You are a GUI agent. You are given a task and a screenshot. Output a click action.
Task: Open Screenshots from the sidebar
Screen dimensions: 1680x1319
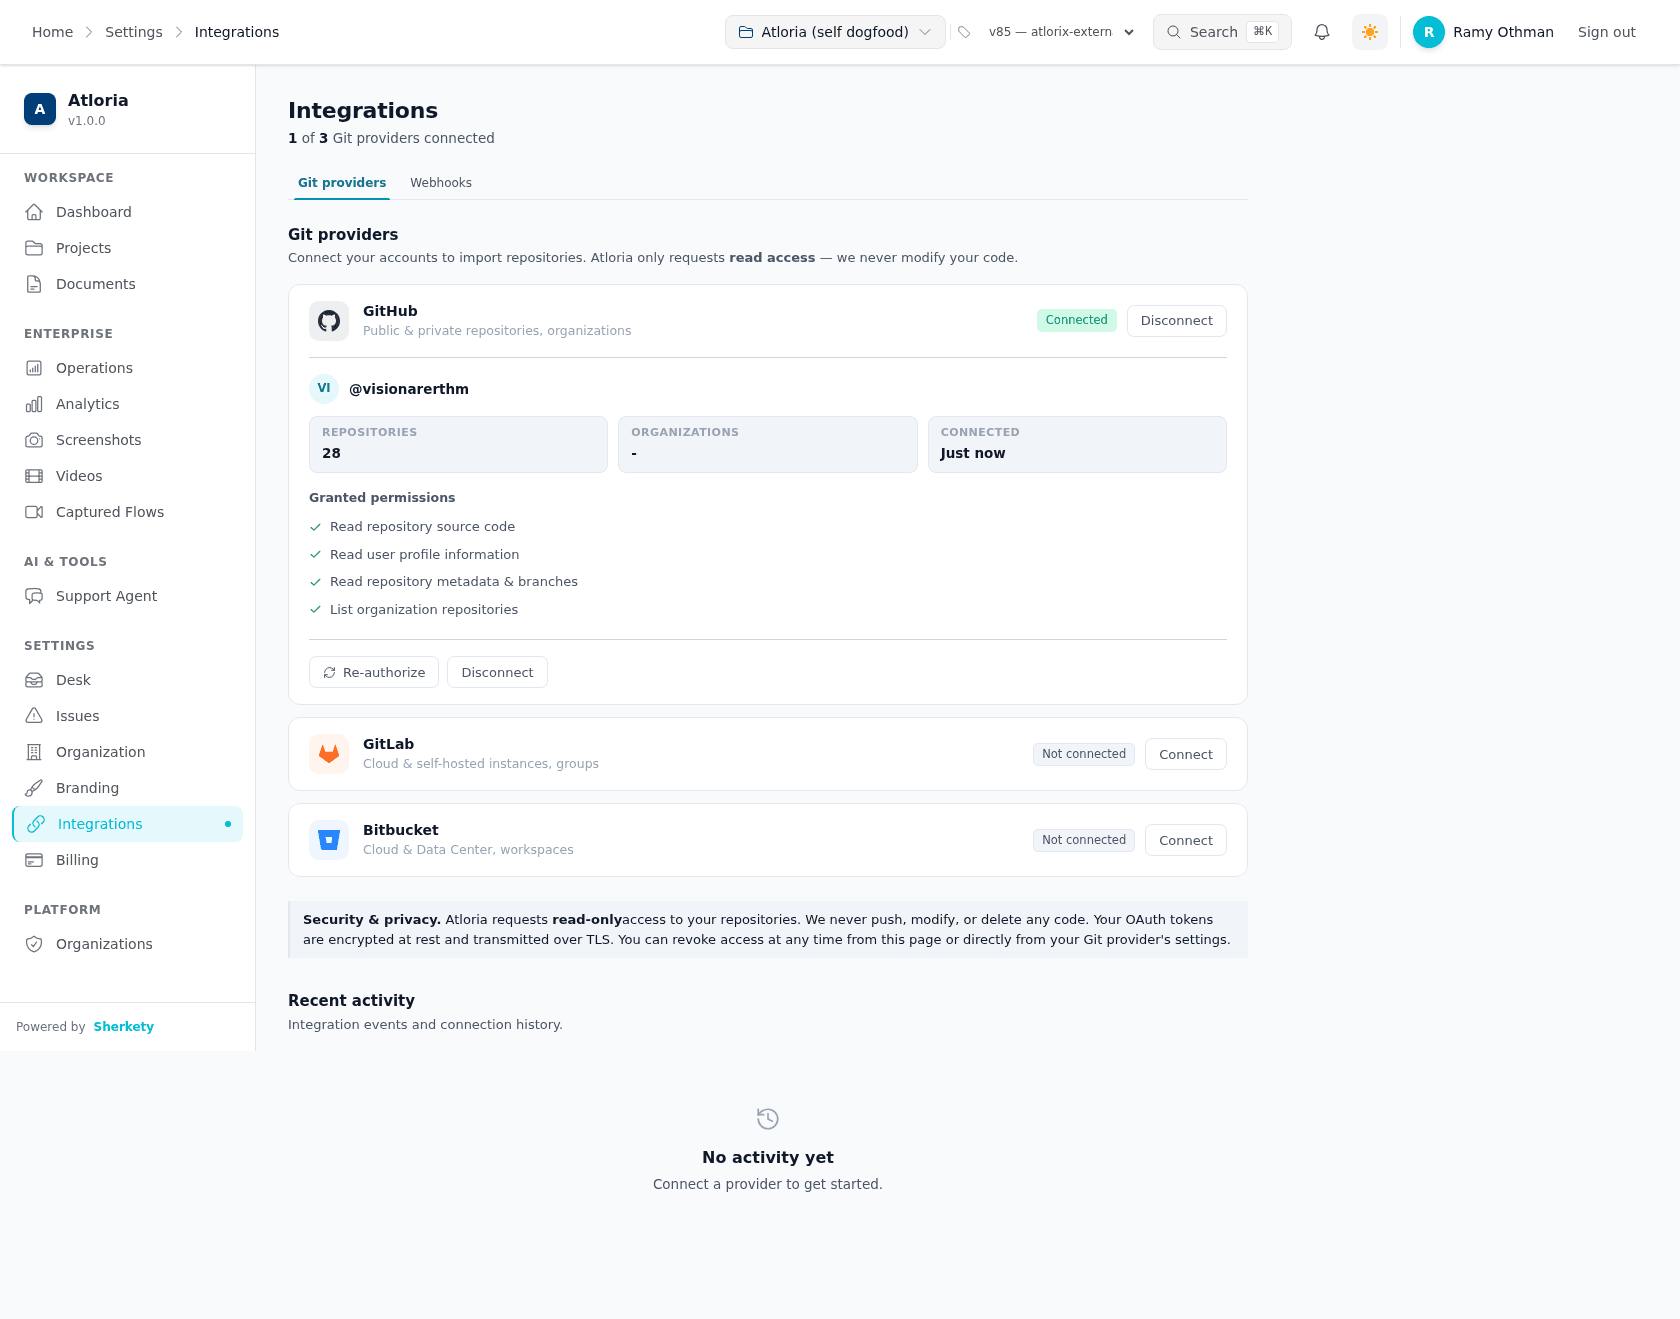point(128,440)
